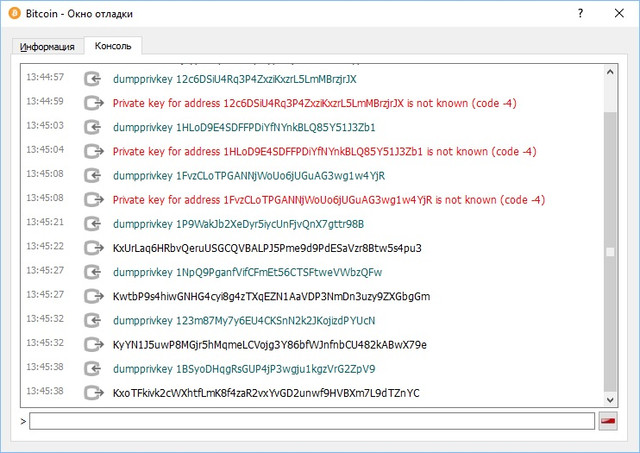Clear the console with the red button
Image resolution: width=640 pixels, height=453 pixels.
608,421
